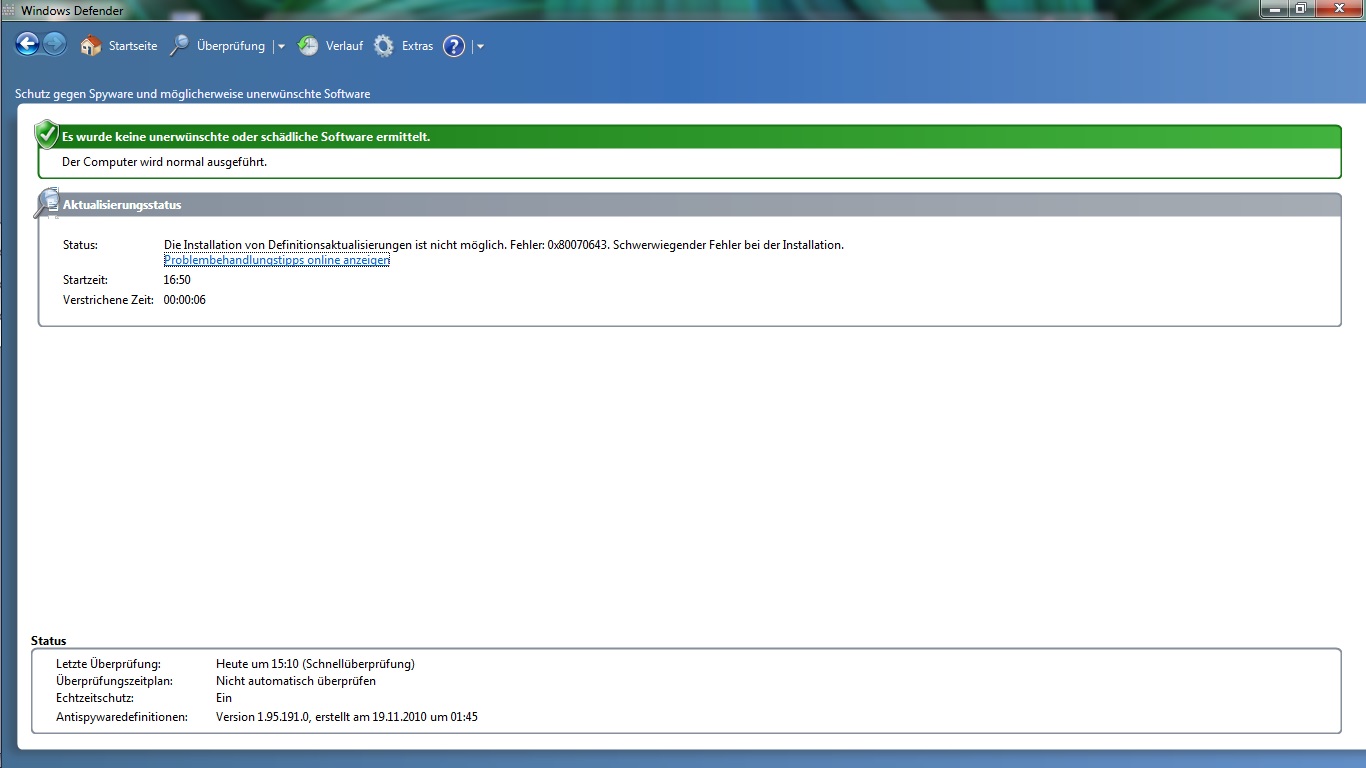This screenshot has height=768, width=1366.
Task: Open the Verlauf history clock icon
Action: (x=308, y=46)
